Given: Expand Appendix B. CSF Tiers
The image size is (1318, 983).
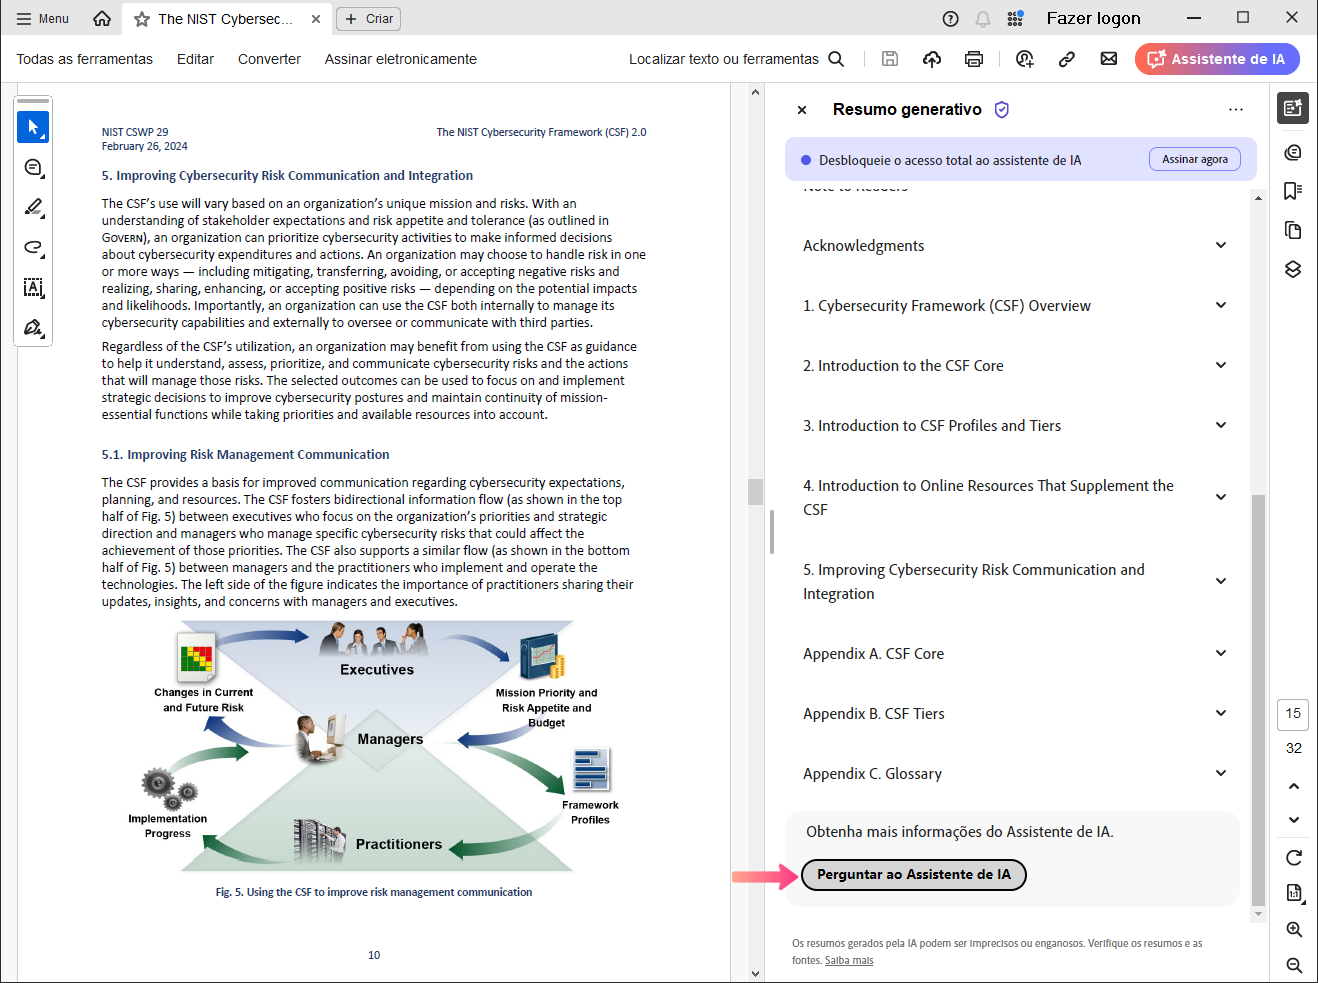Looking at the screenshot, I should click(x=1221, y=713).
